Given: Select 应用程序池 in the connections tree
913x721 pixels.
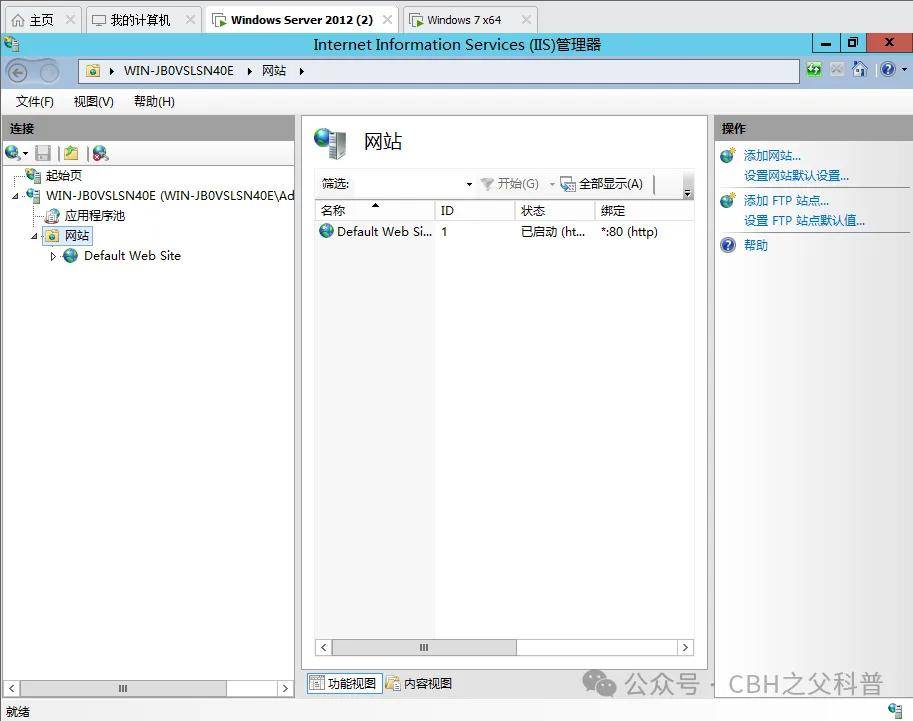Looking at the screenshot, I should pyautogui.click(x=94, y=216).
